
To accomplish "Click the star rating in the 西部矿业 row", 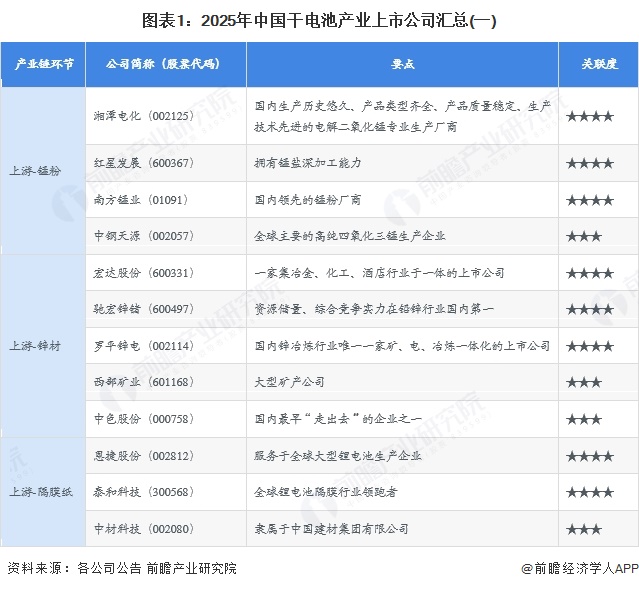I will [x=583, y=382].
